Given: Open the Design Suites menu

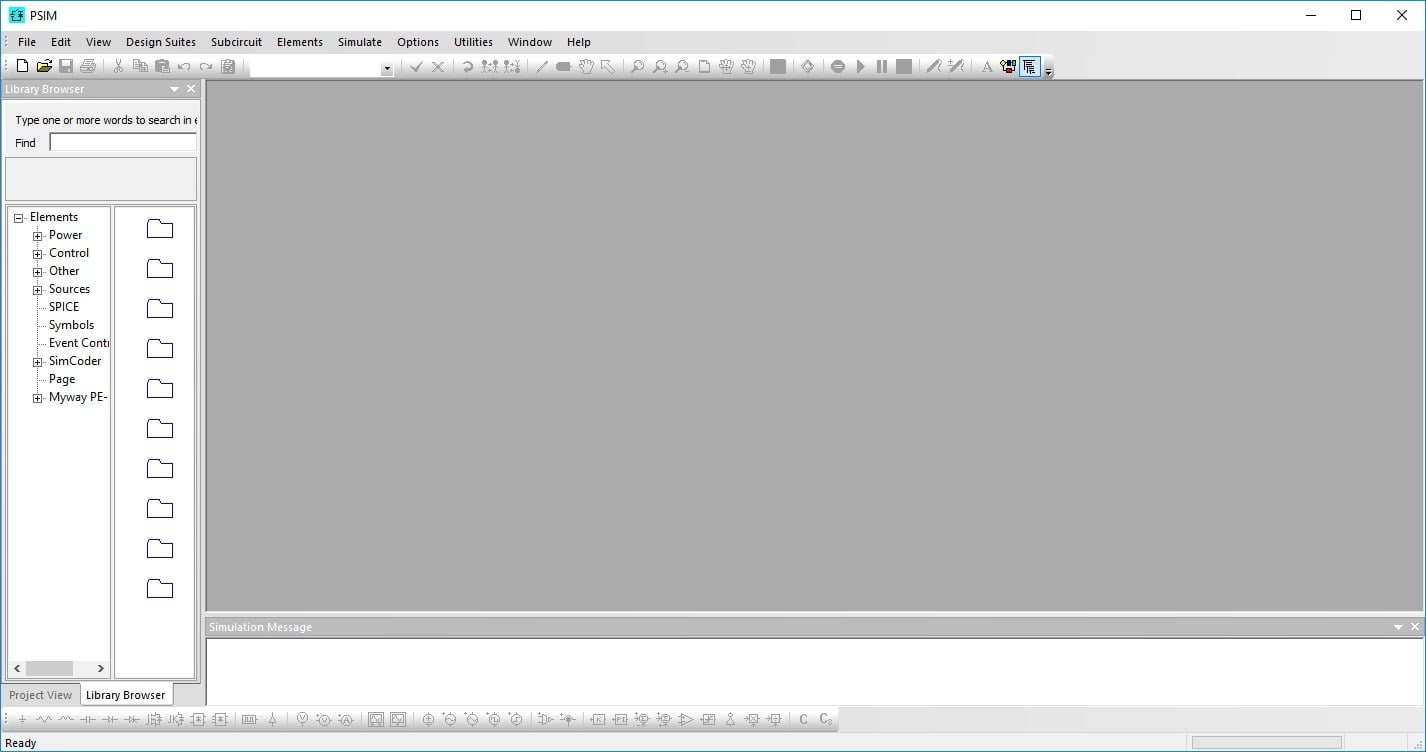Looking at the screenshot, I should 161,42.
